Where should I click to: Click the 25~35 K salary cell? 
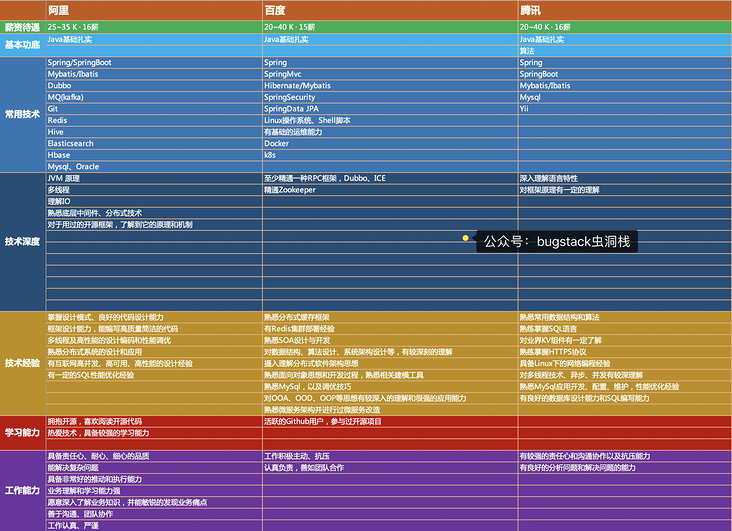pos(154,27)
